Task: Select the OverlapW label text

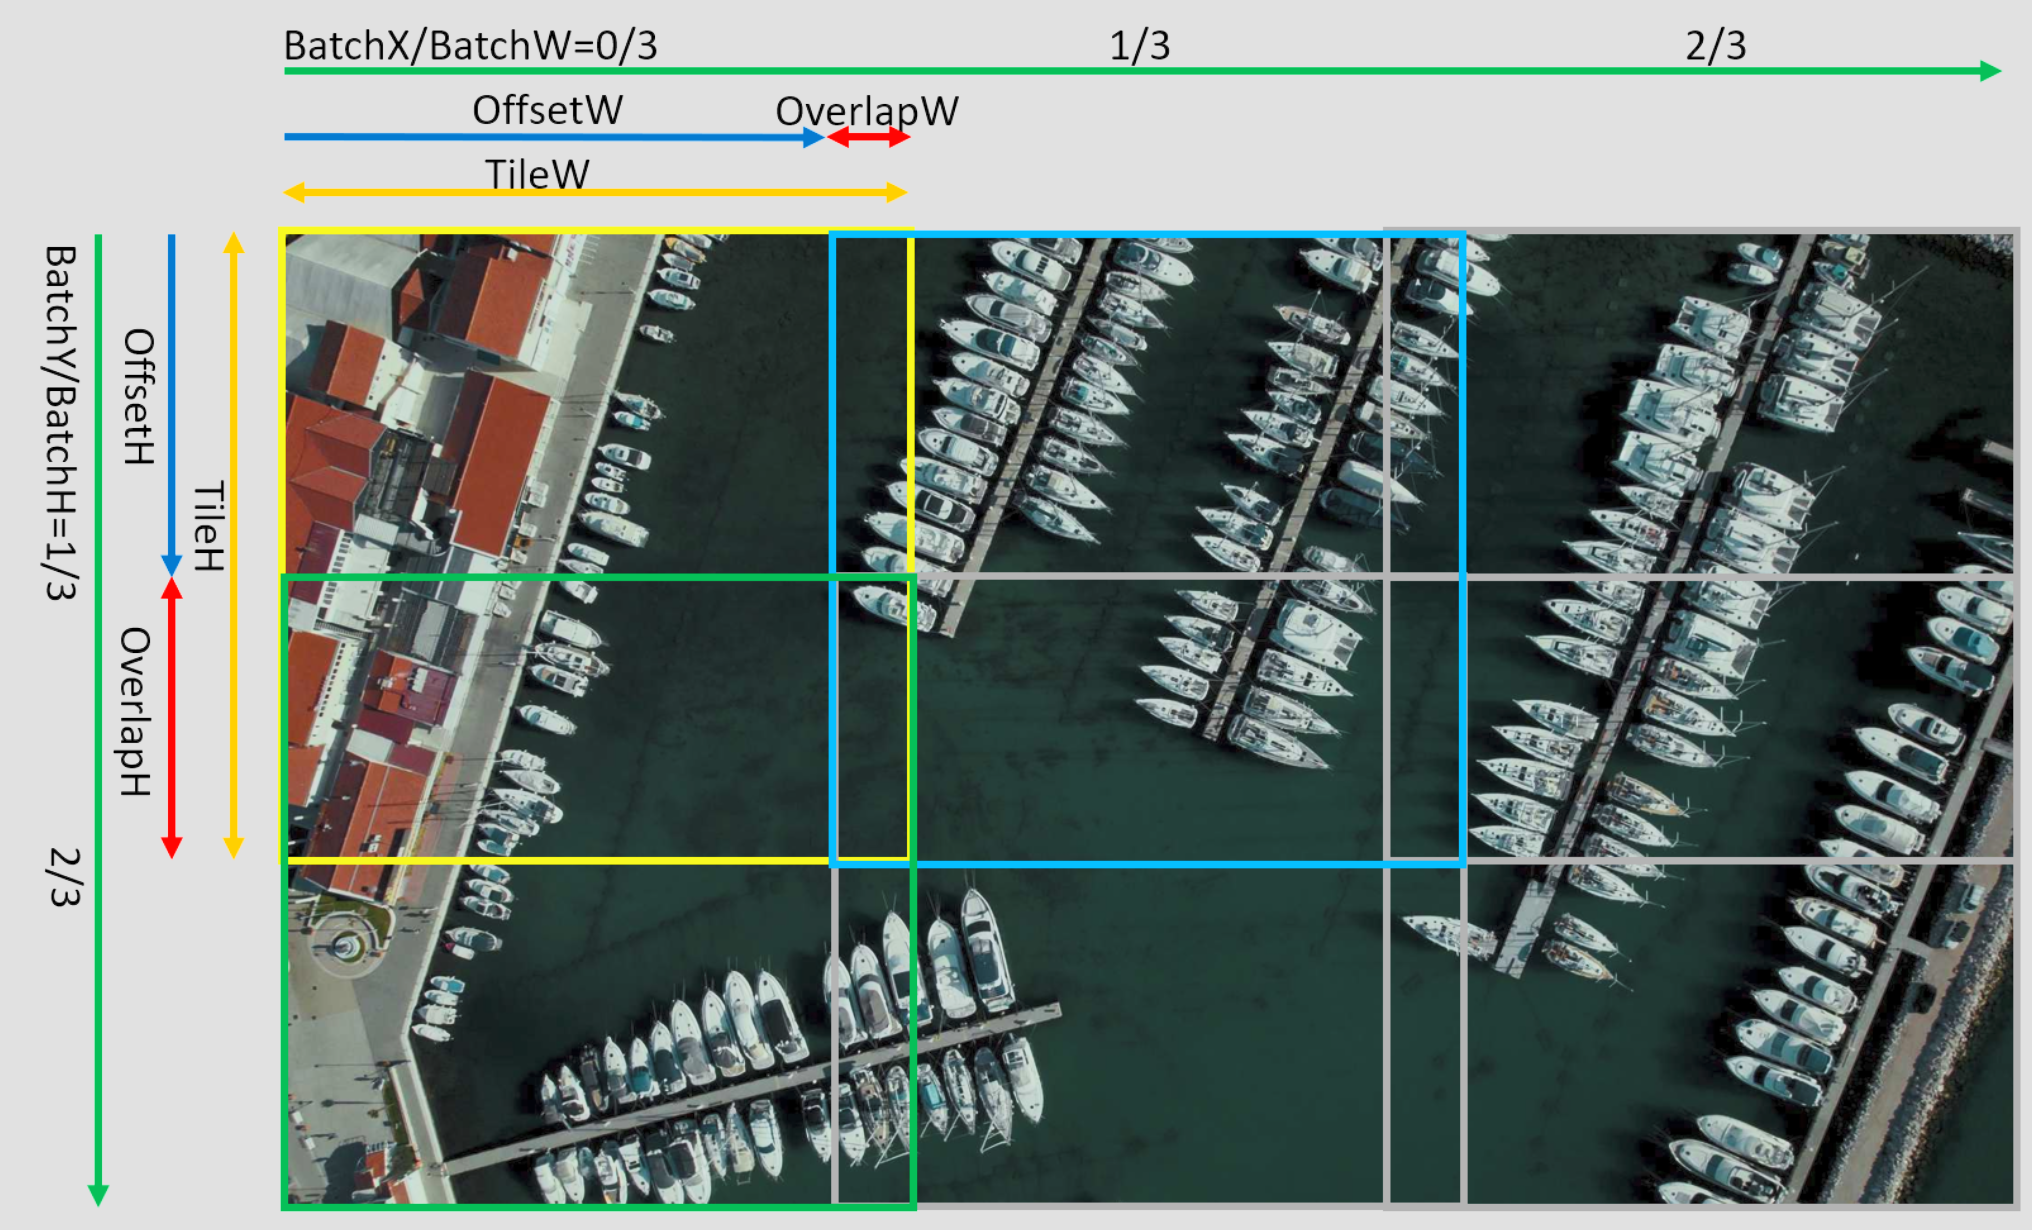Action: tap(866, 111)
